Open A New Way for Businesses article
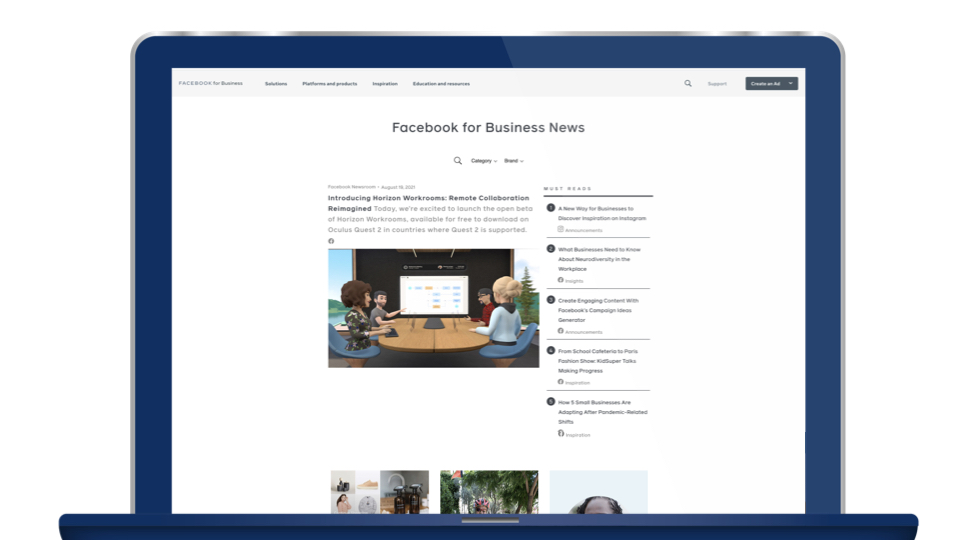 click(602, 213)
